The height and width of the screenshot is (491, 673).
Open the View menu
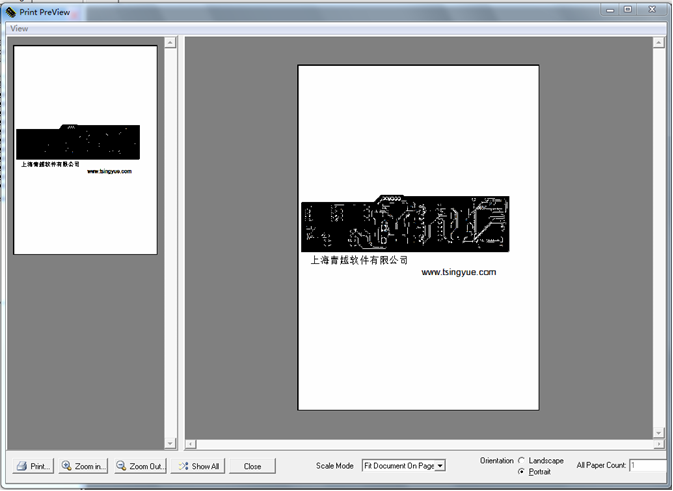19,28
